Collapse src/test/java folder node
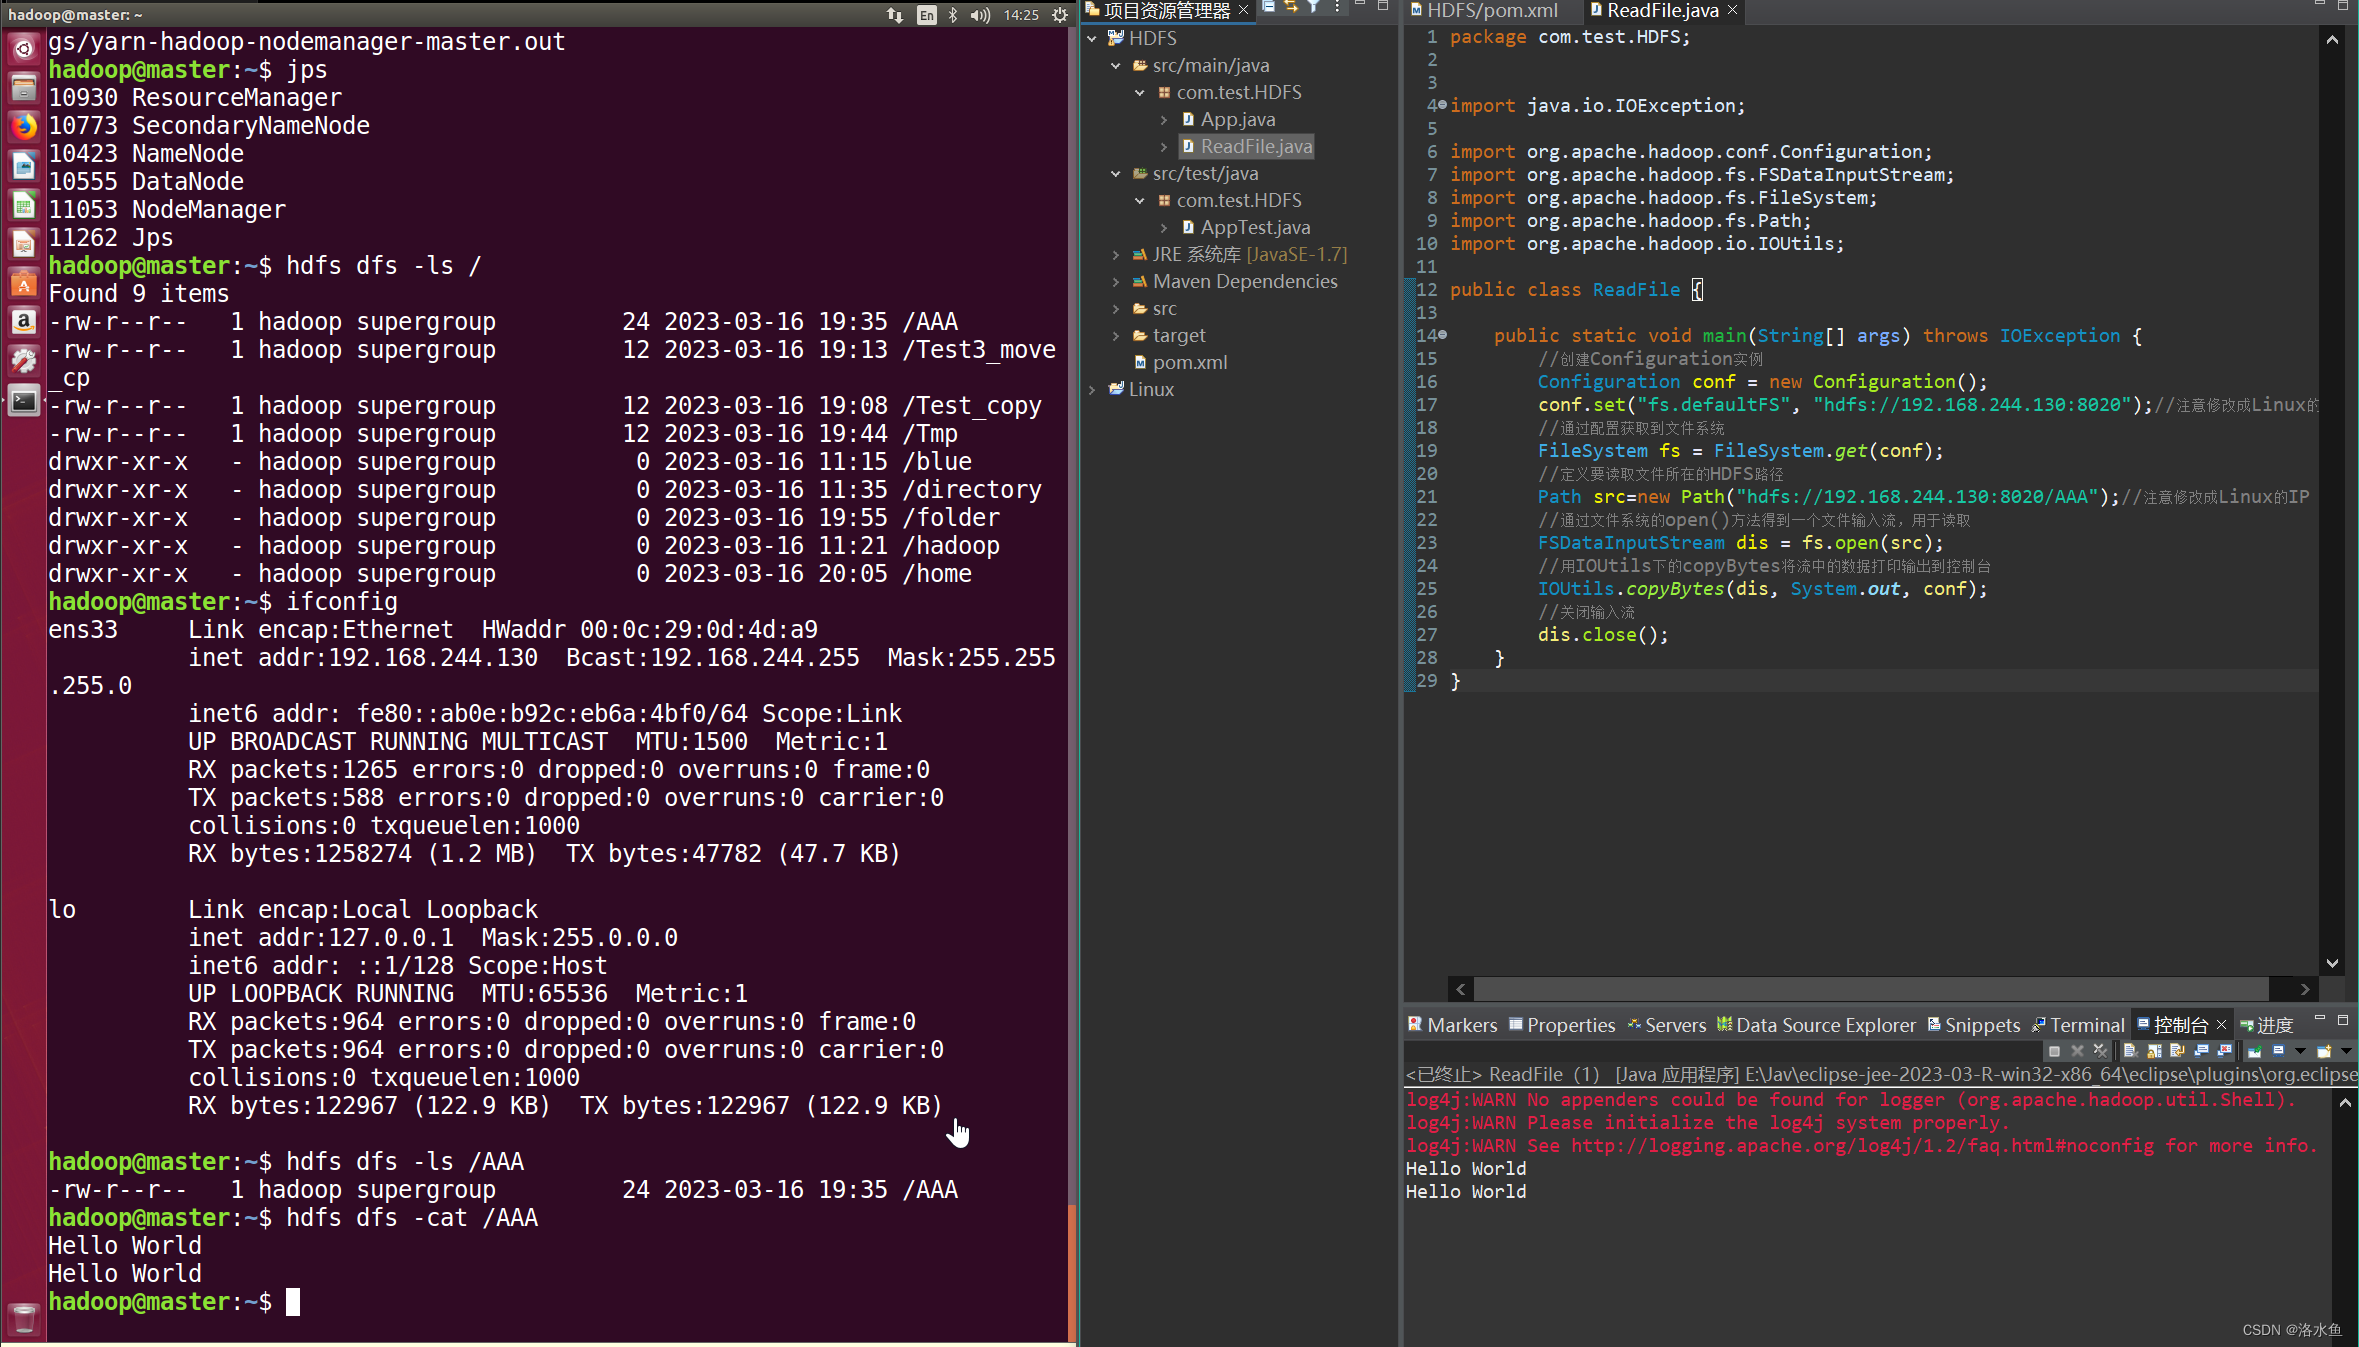 (x=1116, y=173)
